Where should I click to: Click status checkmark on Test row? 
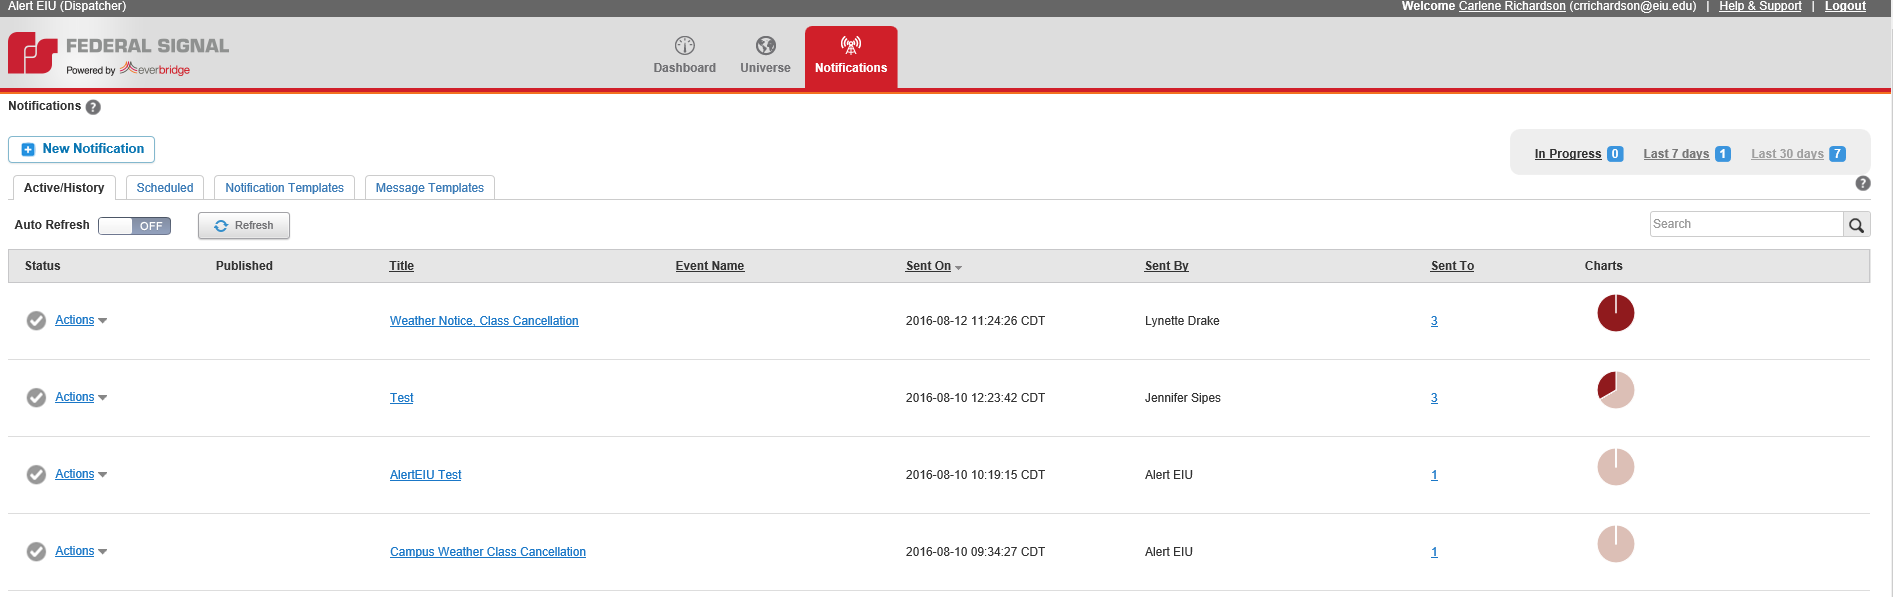coord(36,398)
